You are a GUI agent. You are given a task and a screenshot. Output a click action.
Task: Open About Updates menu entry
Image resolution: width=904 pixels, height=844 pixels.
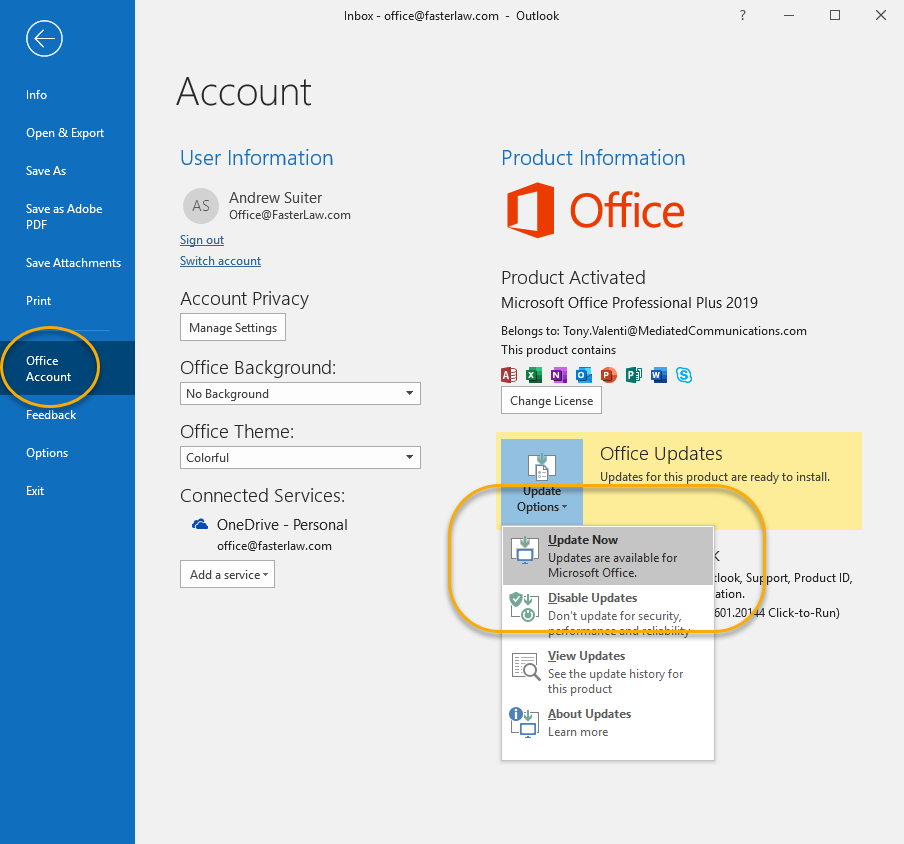(608, 723)
